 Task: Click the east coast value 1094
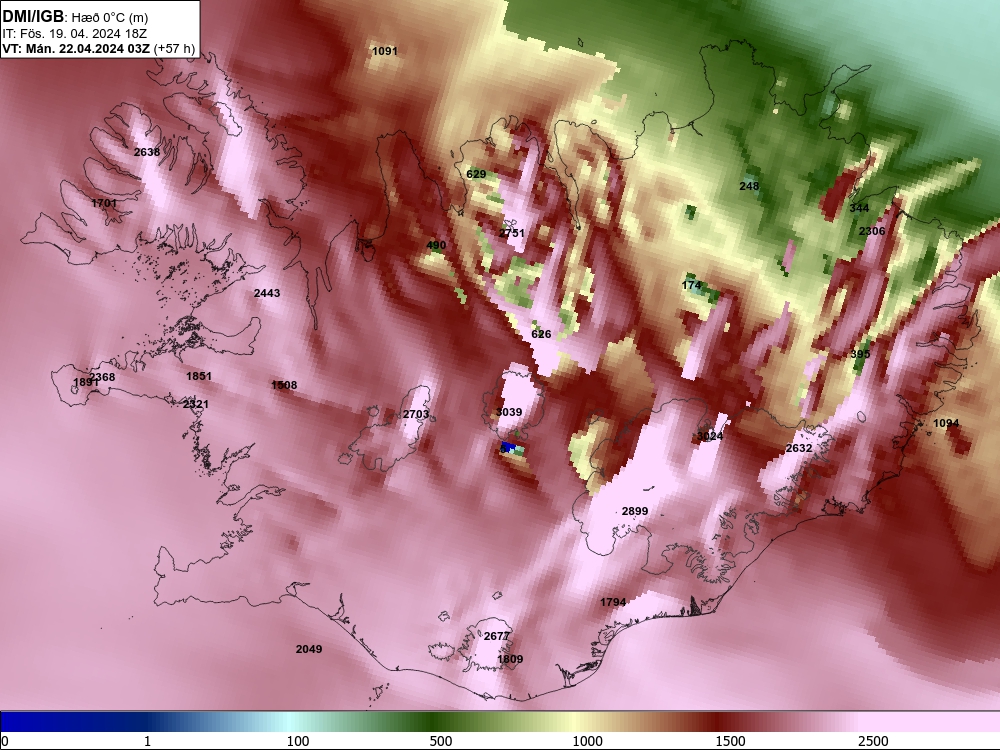(x=946, y=423)
